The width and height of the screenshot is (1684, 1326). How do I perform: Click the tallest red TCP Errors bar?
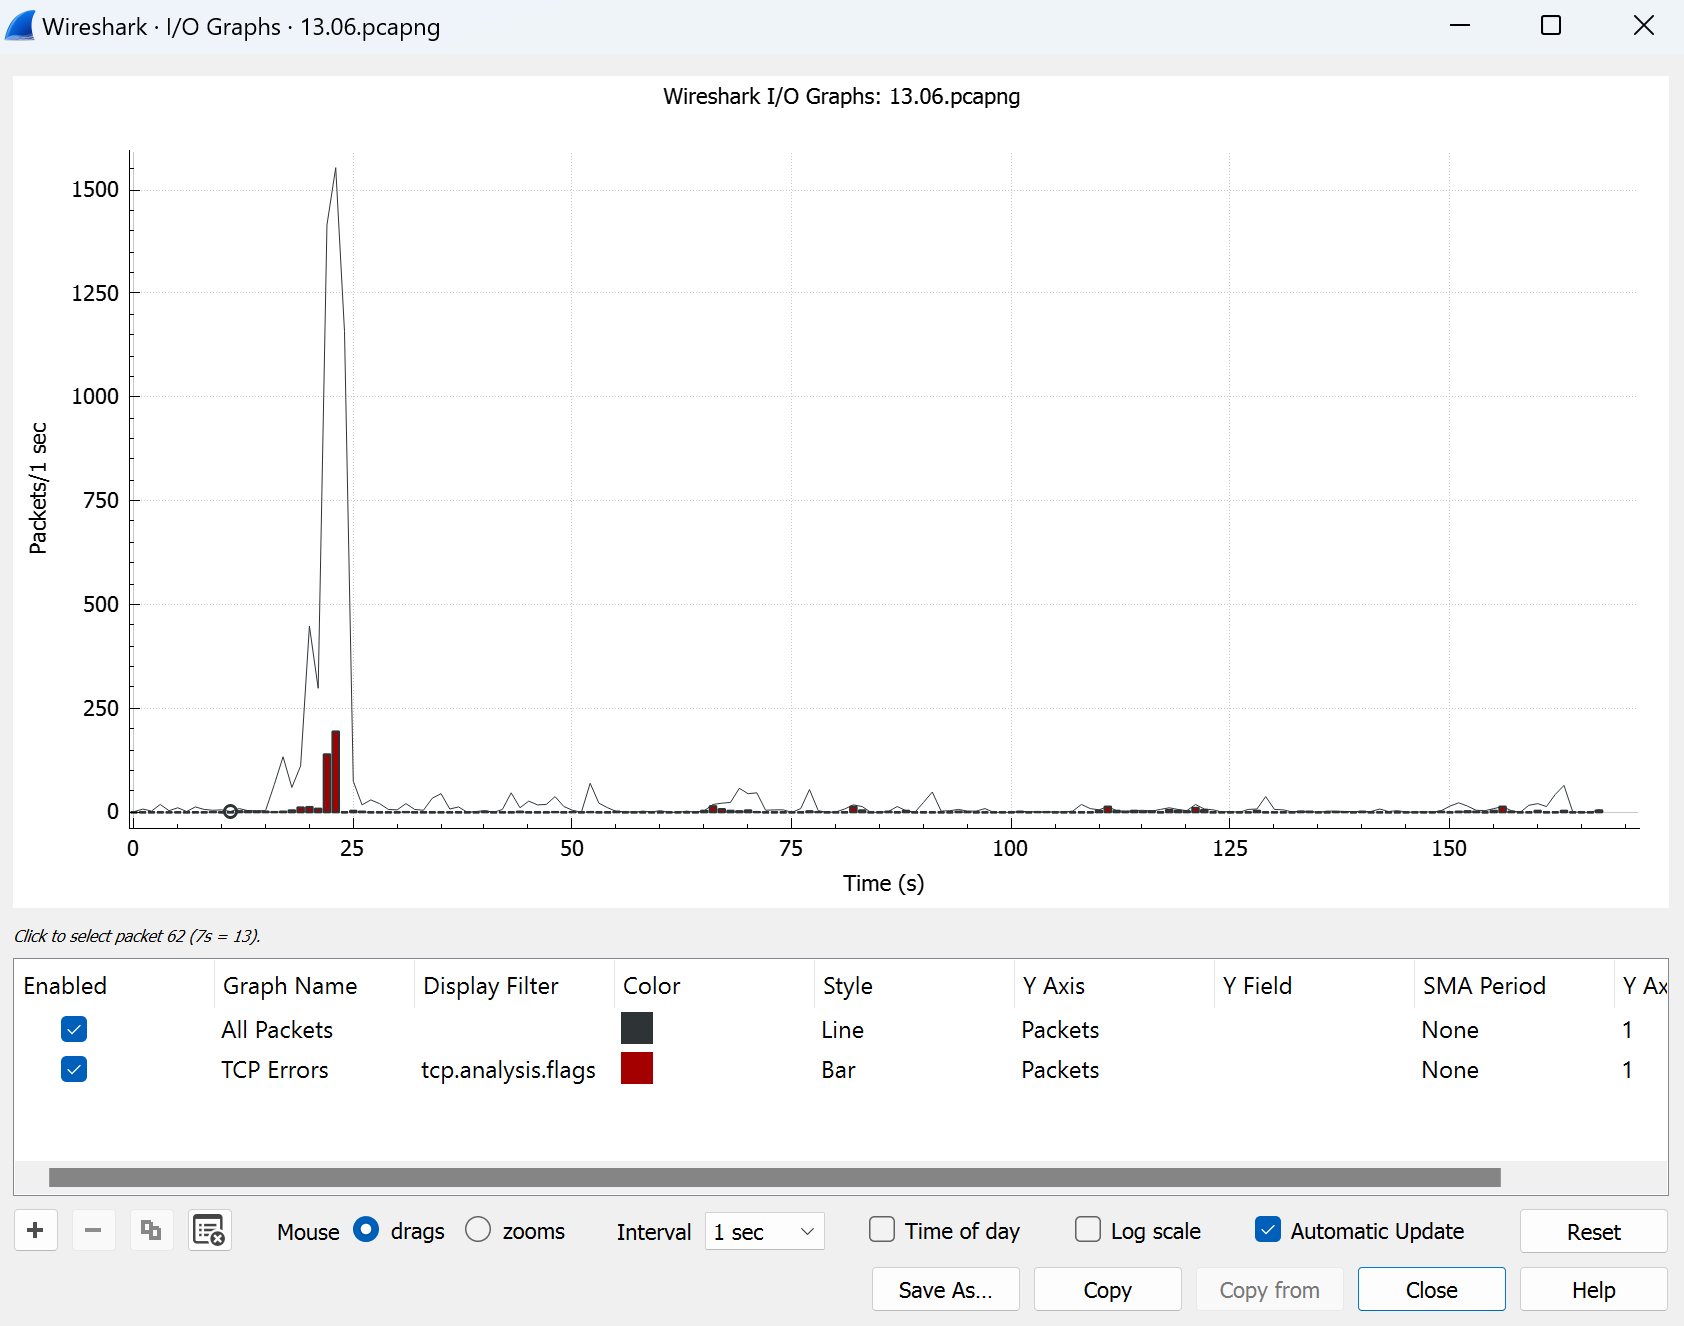(x=336, y=771)
